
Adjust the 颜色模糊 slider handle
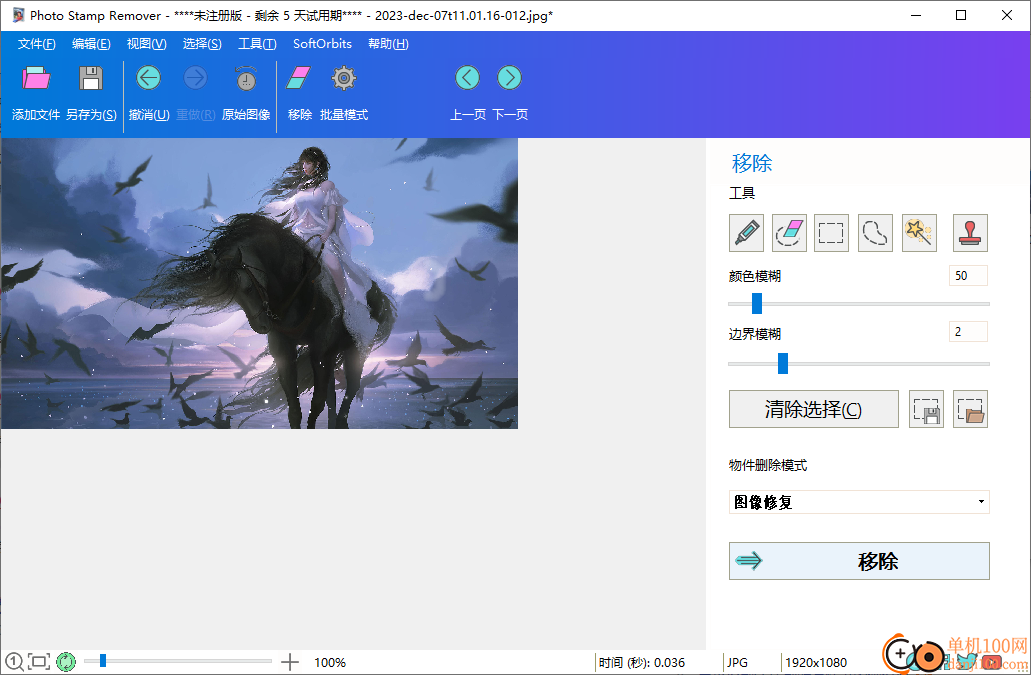[x=757, y=304]
